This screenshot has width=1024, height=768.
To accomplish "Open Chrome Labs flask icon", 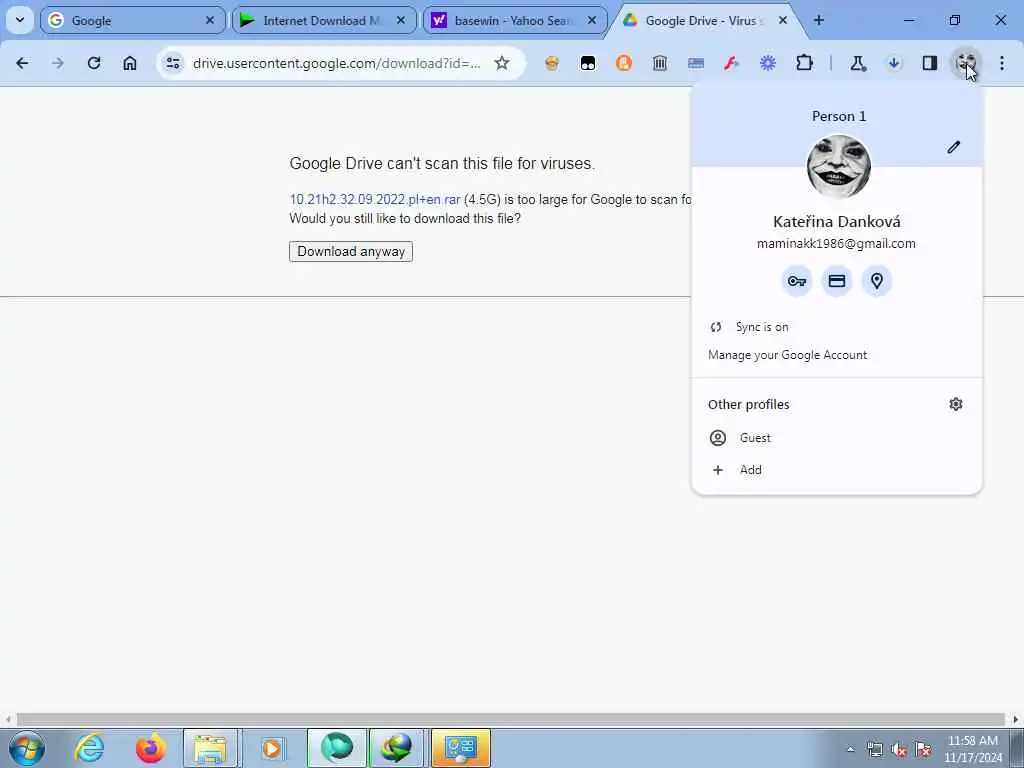I will (857, 63).
